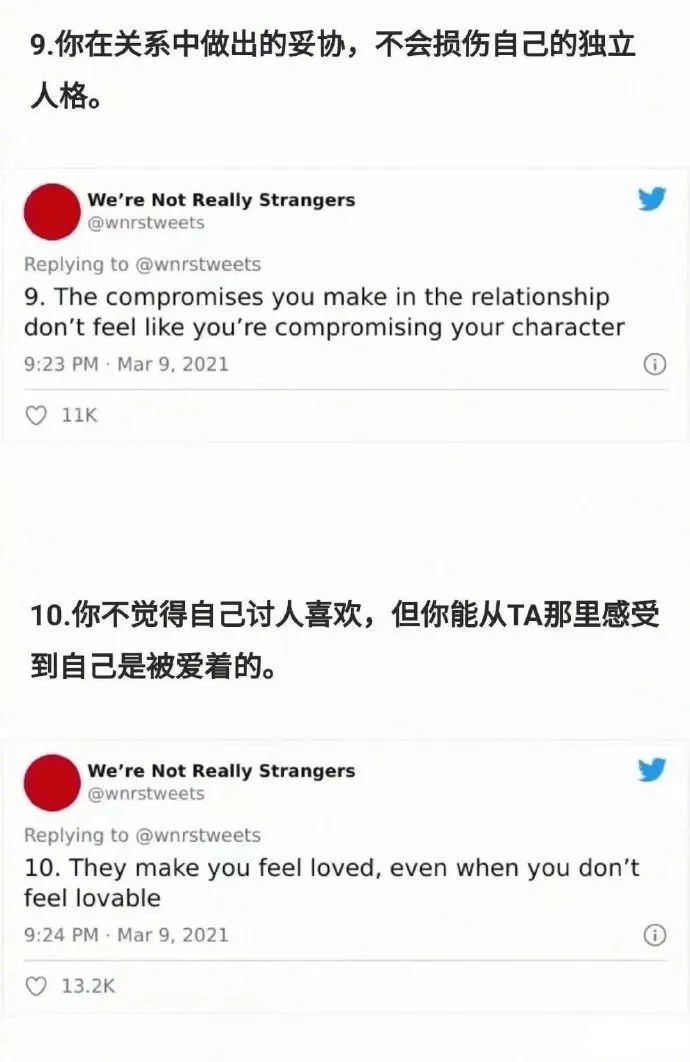
Task: Like tweet 9 with heart icon
Action: (36, 415)
